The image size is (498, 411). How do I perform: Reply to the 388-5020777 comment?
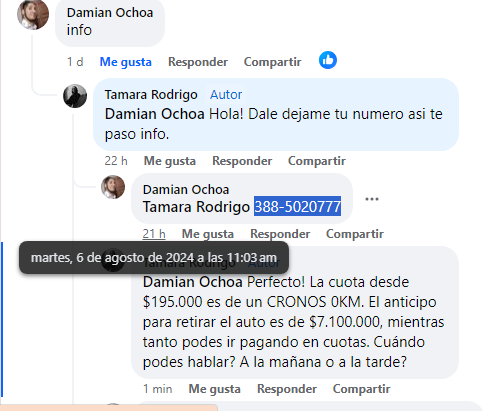[x=280, y=234]
